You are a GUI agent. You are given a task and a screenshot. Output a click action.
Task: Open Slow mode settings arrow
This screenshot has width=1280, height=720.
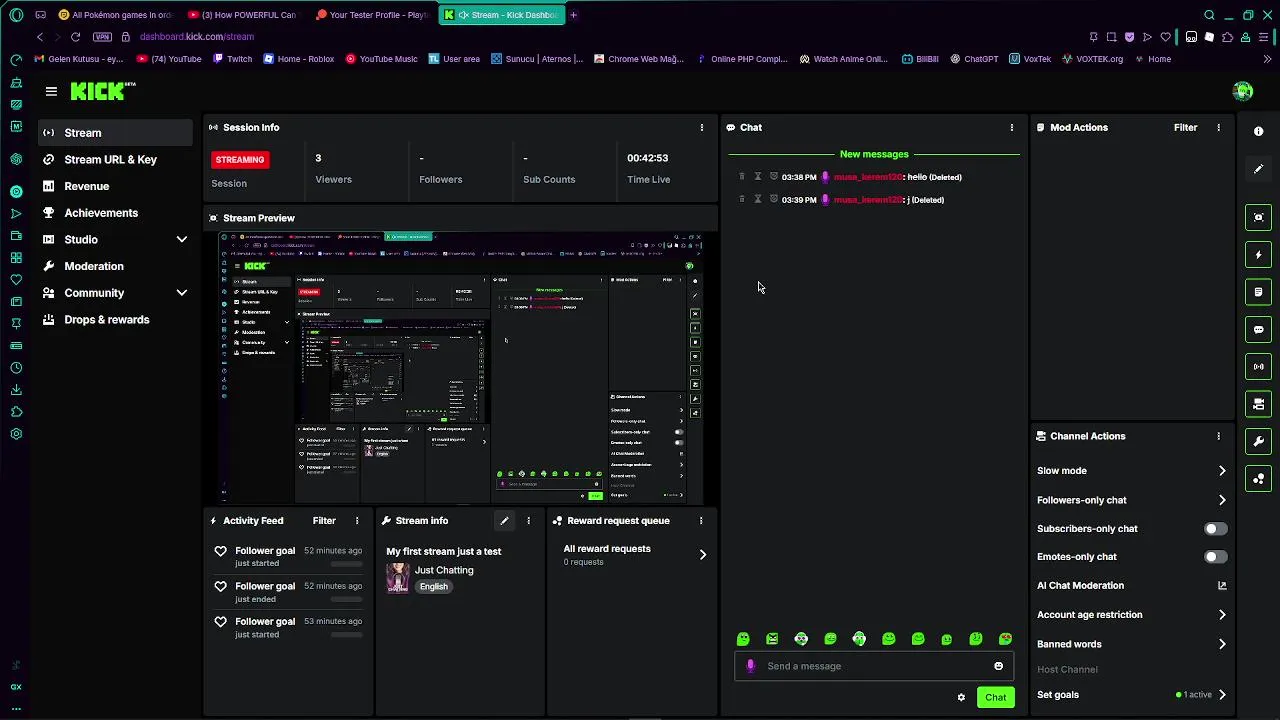tap(1222, 471)
